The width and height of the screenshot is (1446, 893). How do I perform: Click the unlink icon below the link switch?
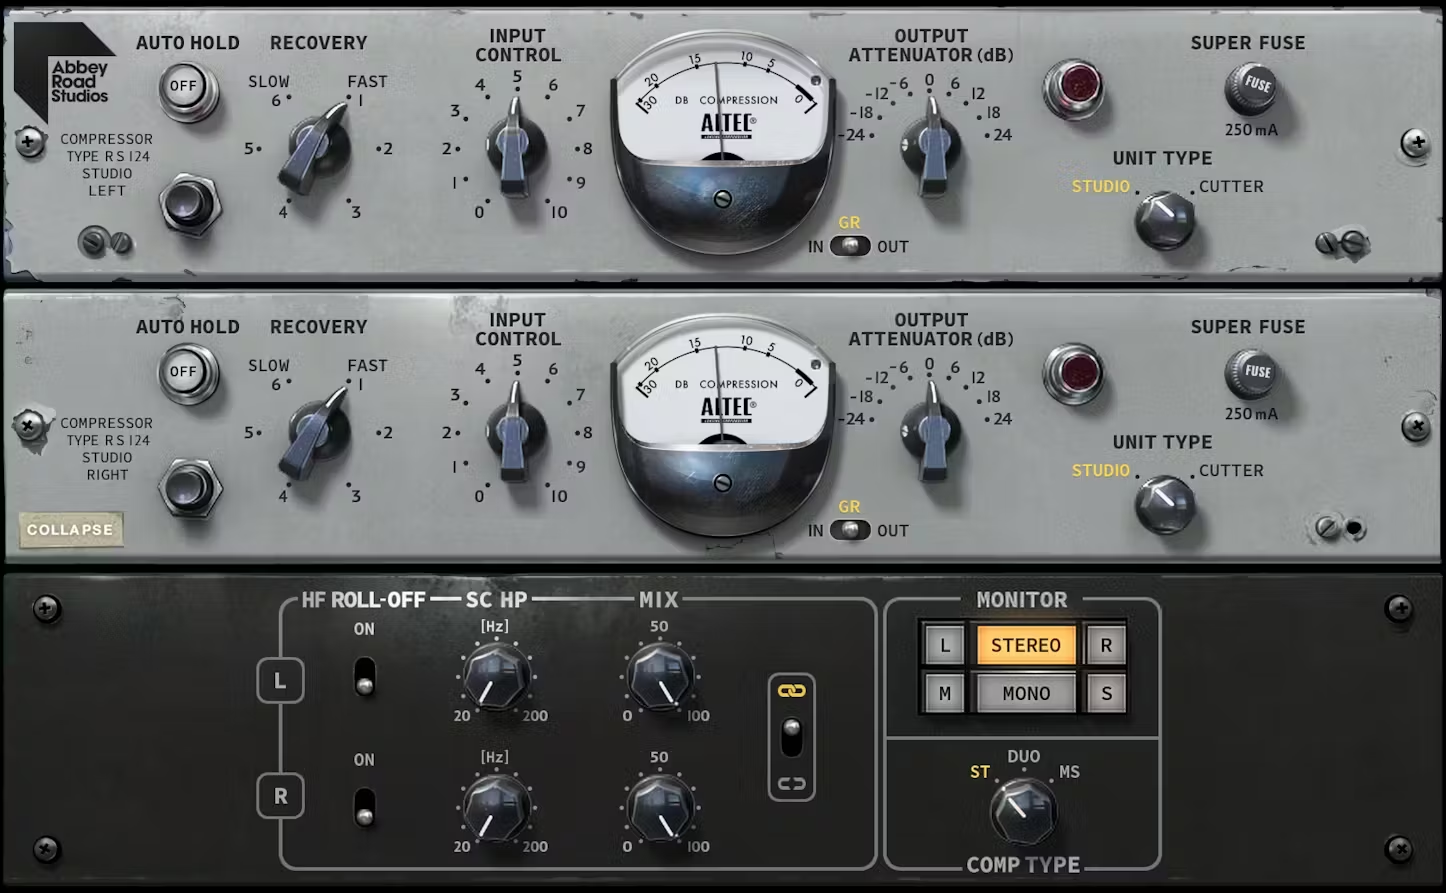(x=791, y=783)
